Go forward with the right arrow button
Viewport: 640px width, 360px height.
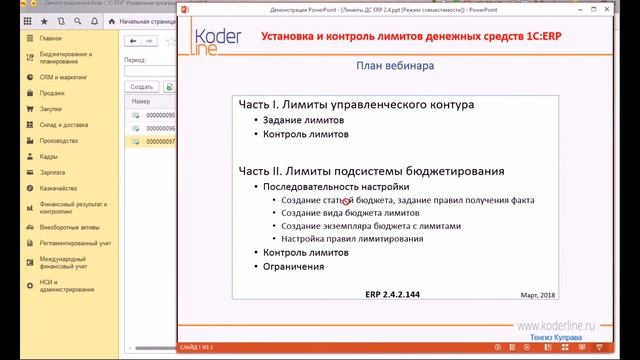click(149, 41)
